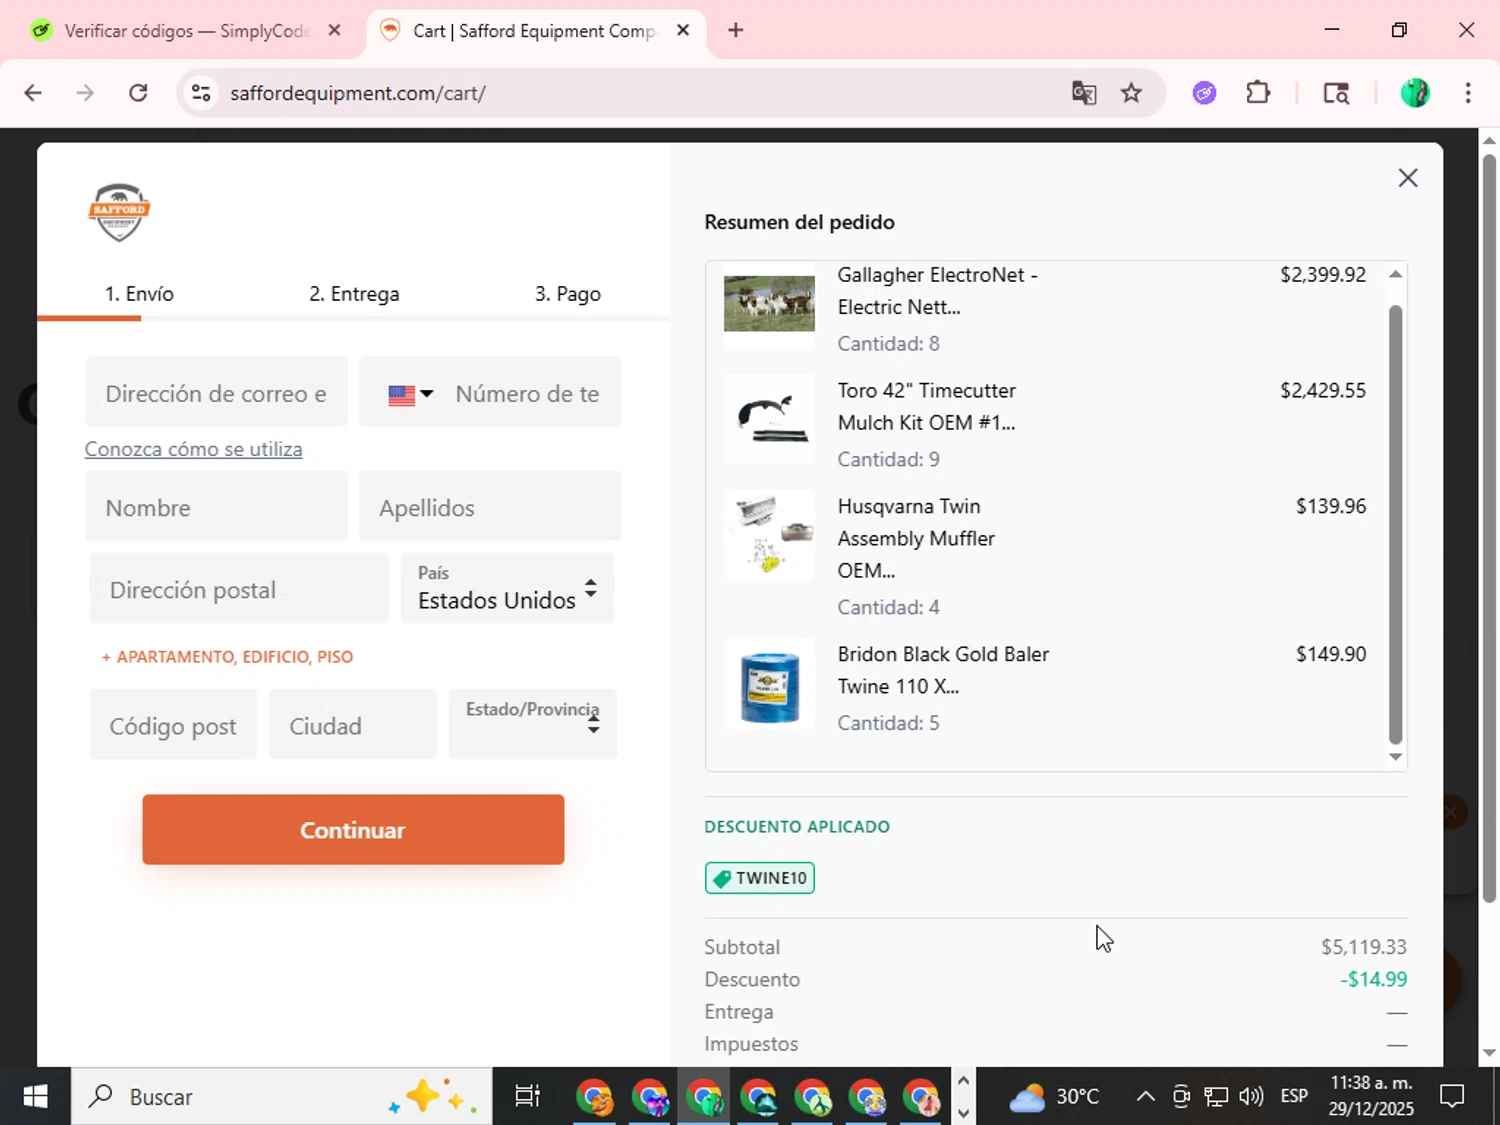Close the Verificar códigos tab
Viewport: 1500px width, 1125px height.
(334, 30)
